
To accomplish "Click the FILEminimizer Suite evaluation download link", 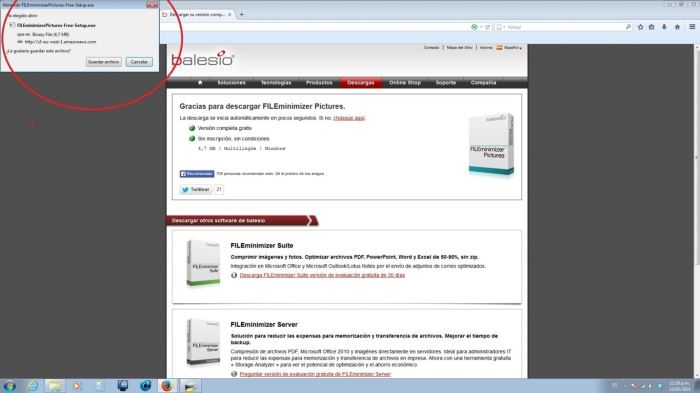I will click(322, 275).
